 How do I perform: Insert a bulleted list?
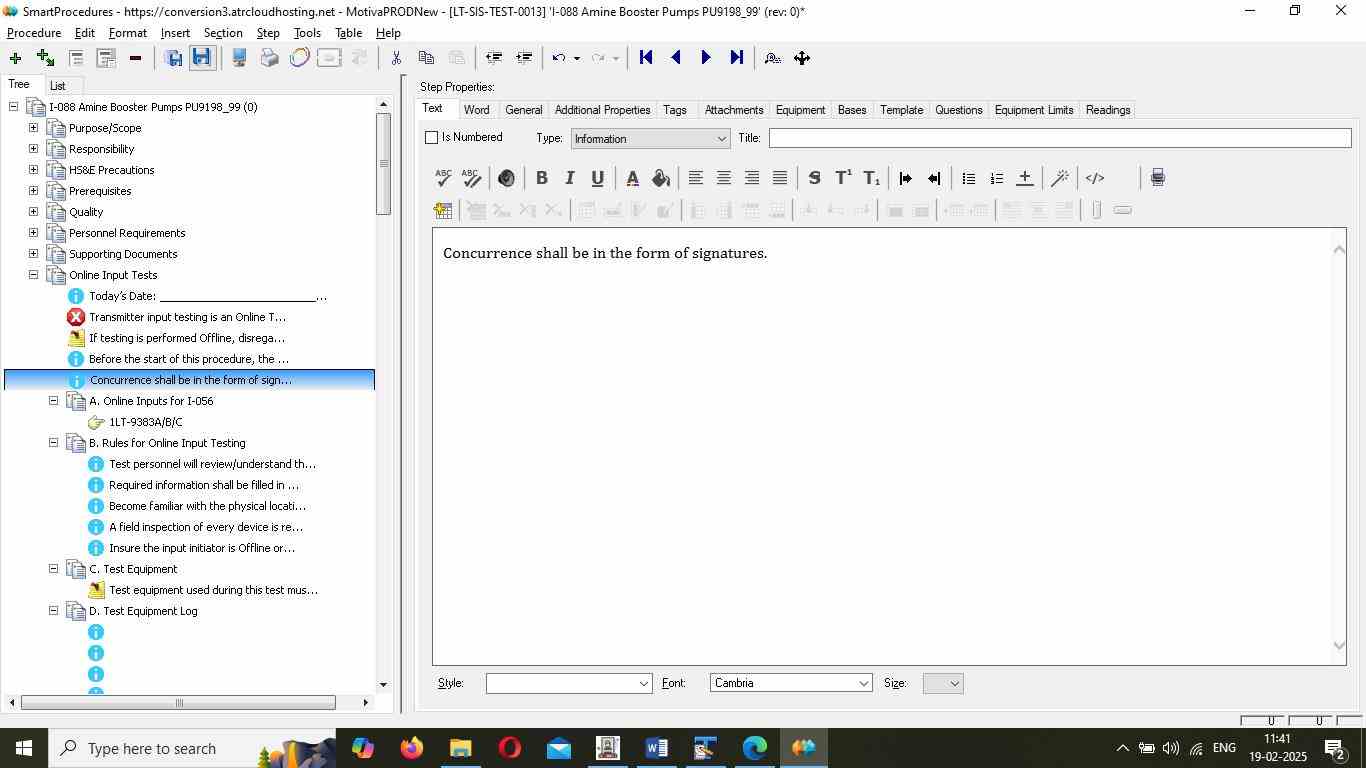pyautogui.click(x=968, y=178)
